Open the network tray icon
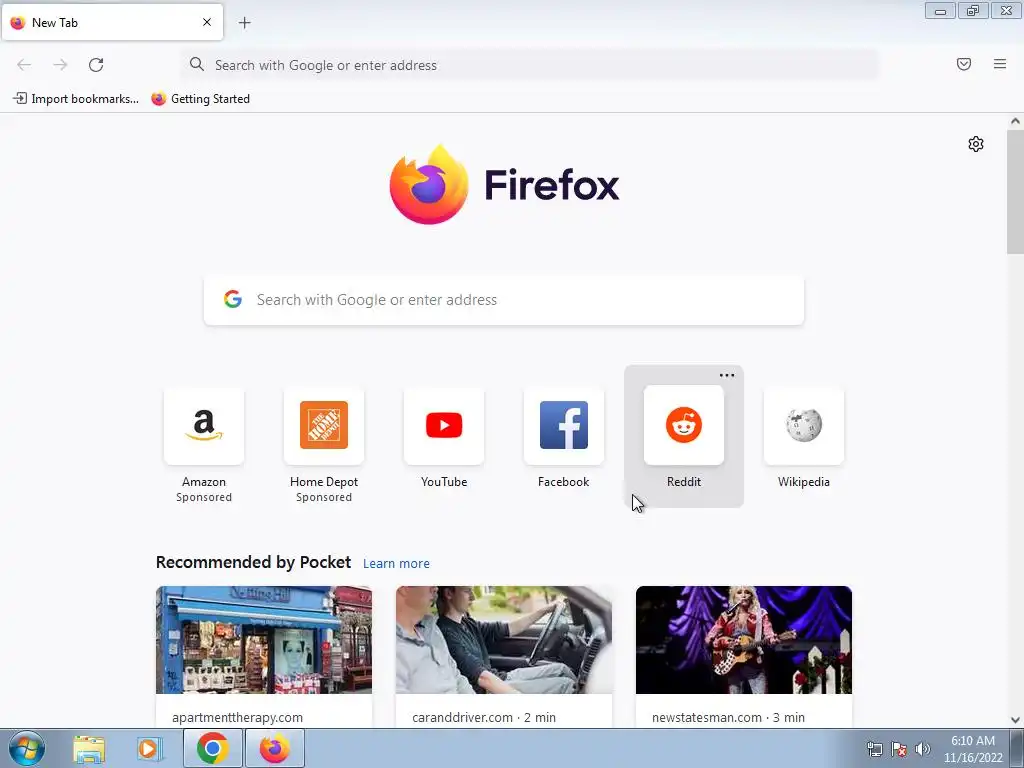This screenshot has height=768, width=1024. pos(874,749)
